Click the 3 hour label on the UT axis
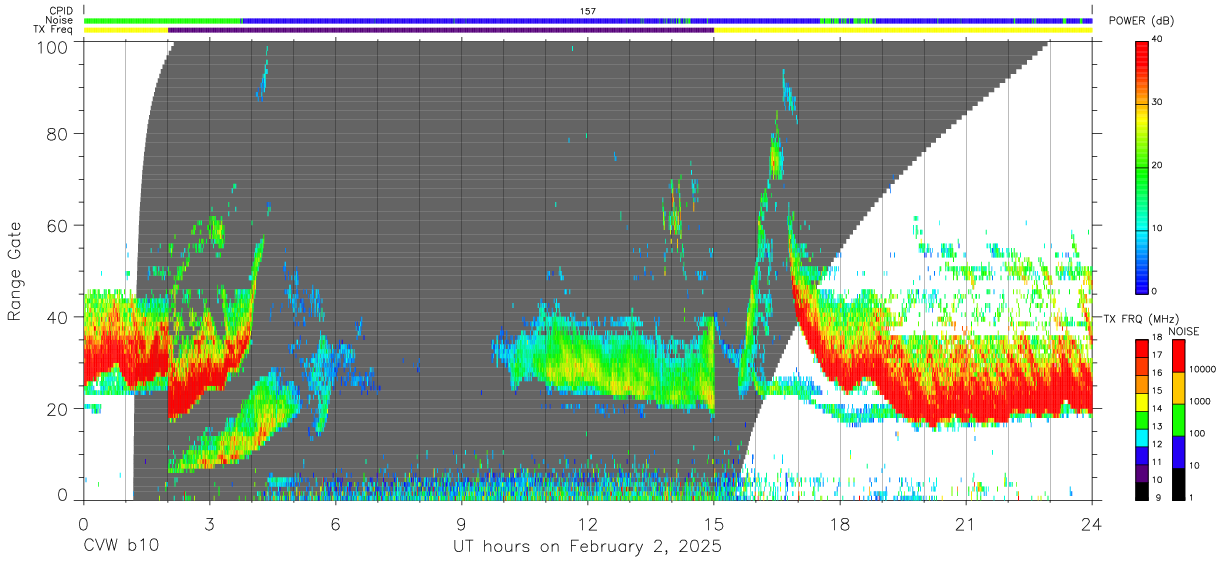This screenshot has width=1228, height=567. pos(209,524)
